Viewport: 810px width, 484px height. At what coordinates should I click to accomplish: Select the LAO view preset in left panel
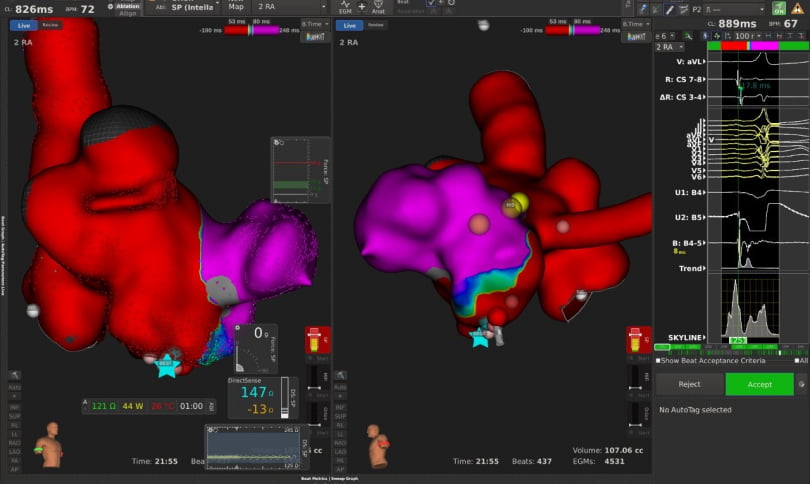(15, 452)
